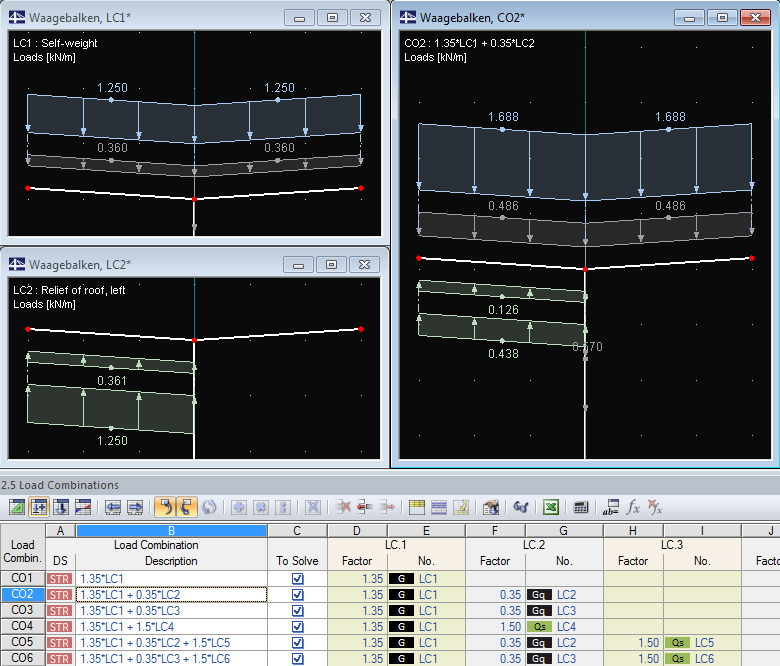
Task: Click LC.2 No. cell 'LC2' in CO2 row
Action: coord(564,594)
